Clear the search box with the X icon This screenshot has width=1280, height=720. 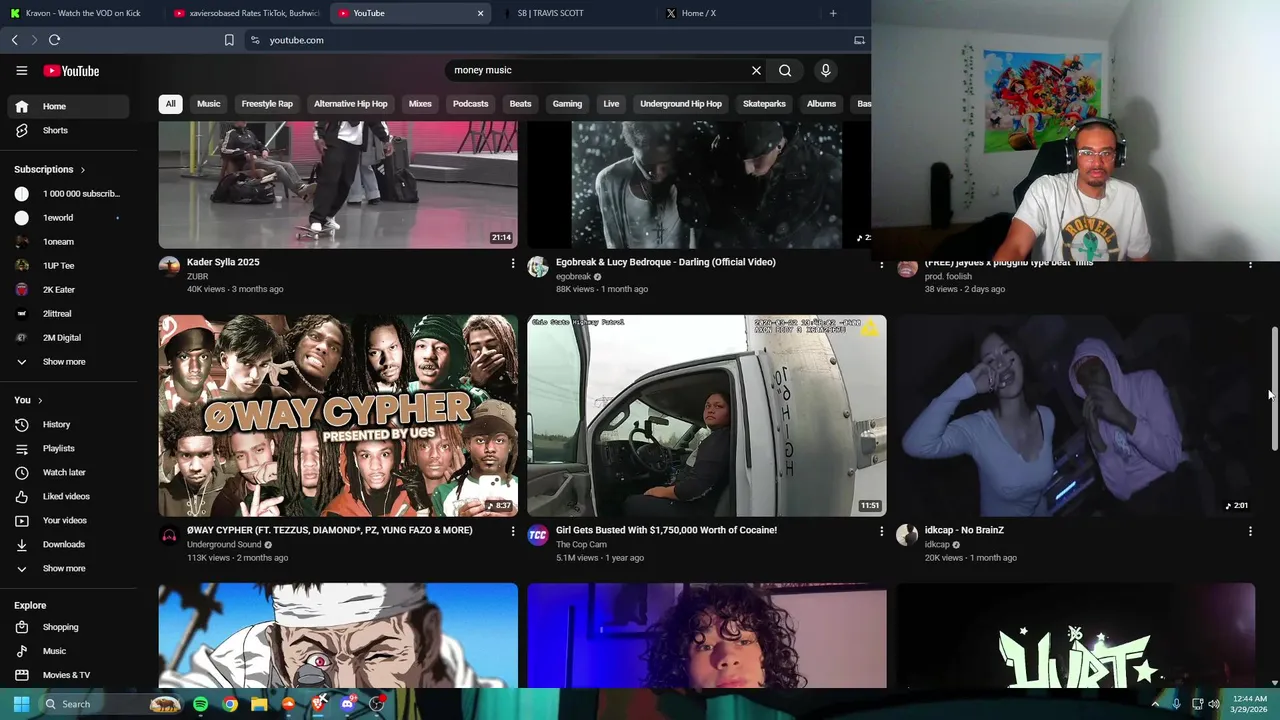(x=756, y=70)
